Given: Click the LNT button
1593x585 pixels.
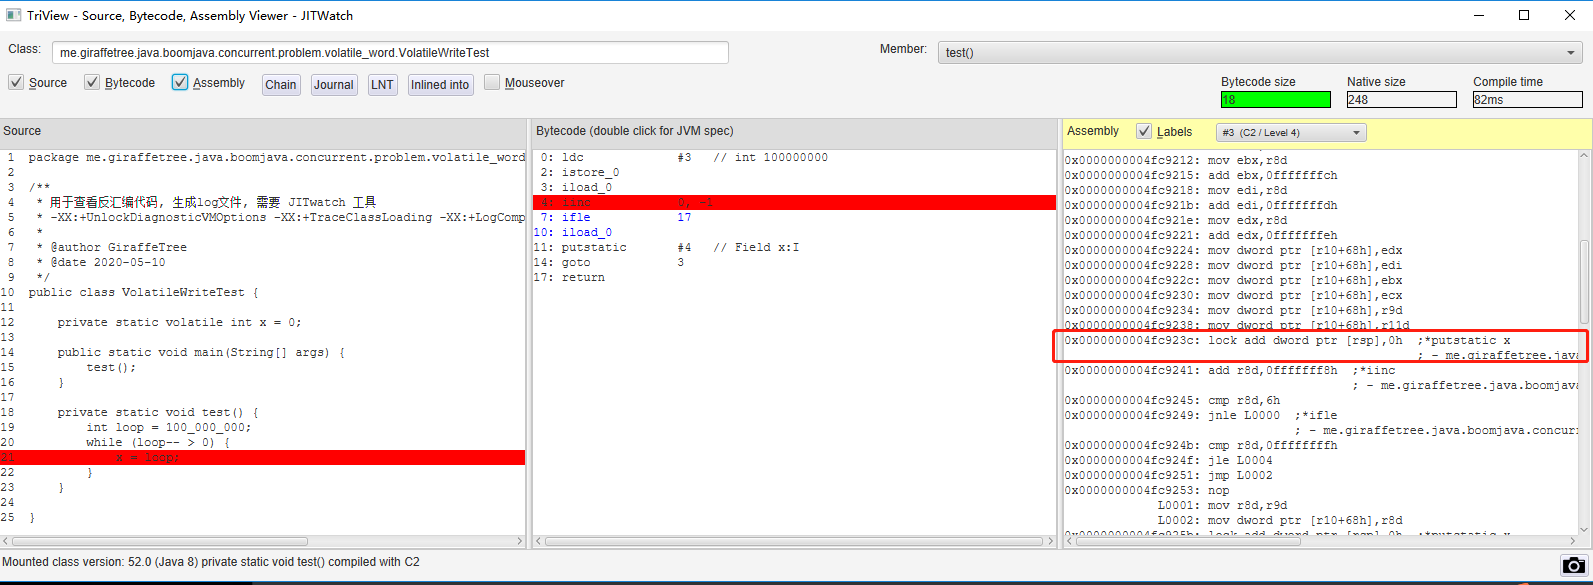Looking at the screenshot, I should pos(382,85).
